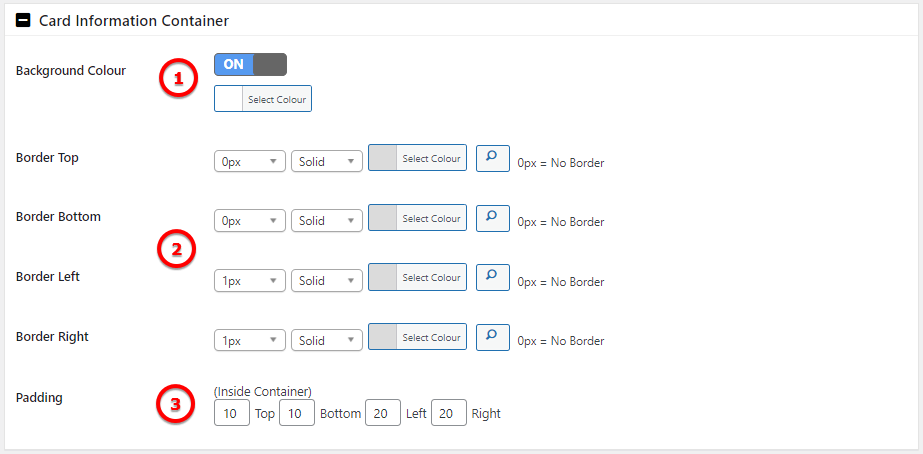Screen dimensions: 923x454
Task: Open the Border Top style dropdown
Action: (326, 162)
